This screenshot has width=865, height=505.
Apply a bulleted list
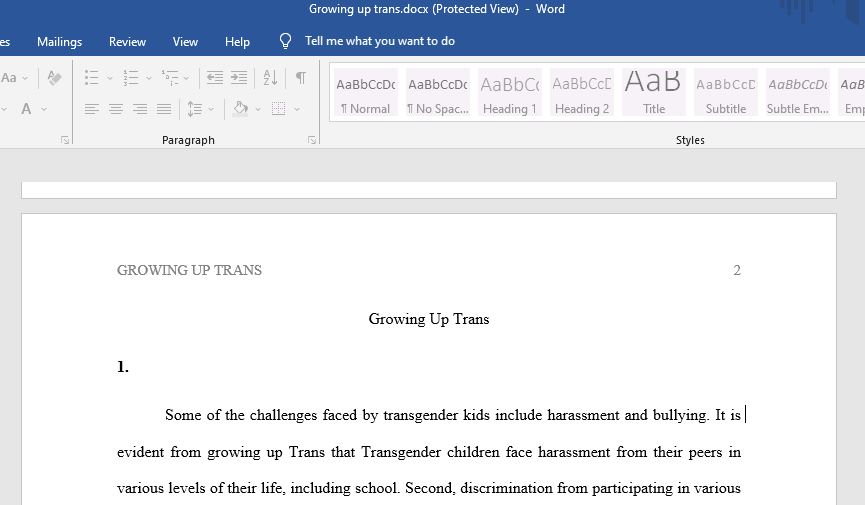pos(92,78)
